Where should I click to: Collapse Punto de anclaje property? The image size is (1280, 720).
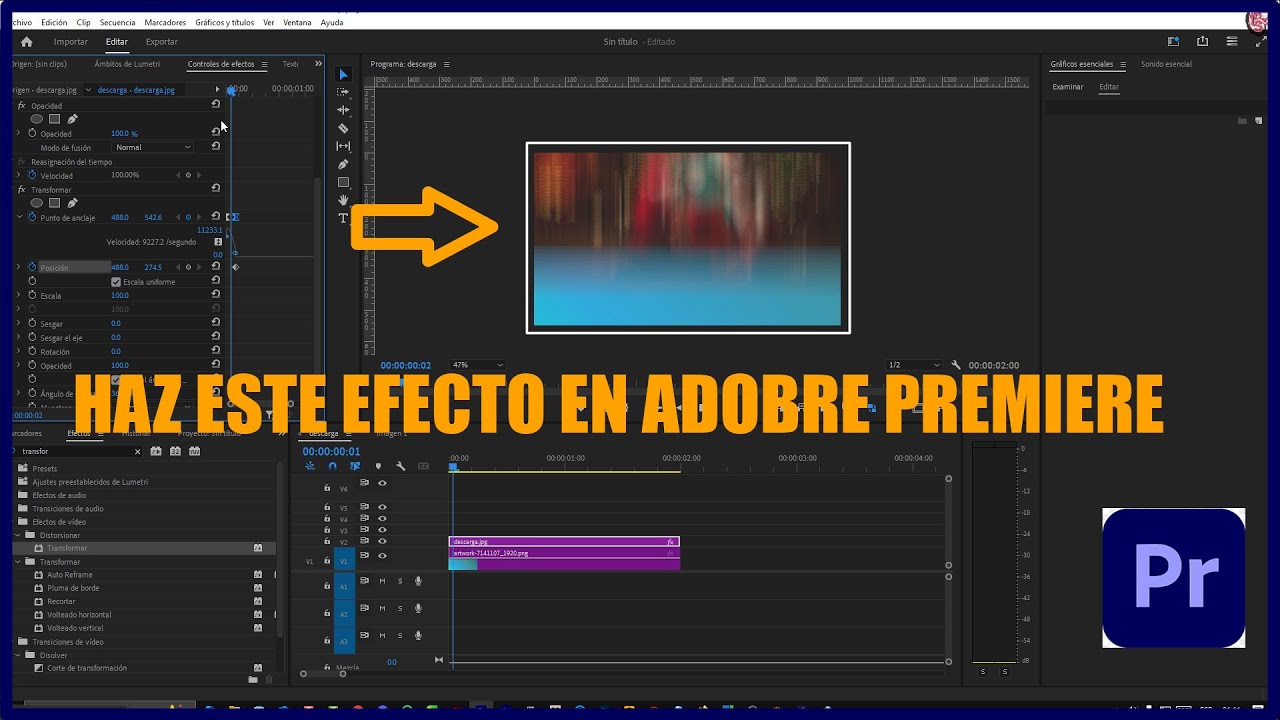pos(18,217)
